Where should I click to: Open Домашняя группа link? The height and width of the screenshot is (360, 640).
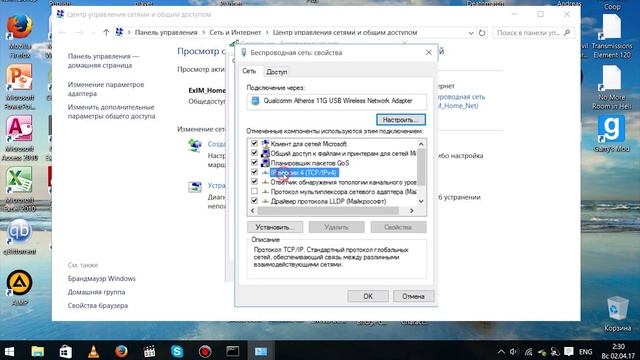96,292
